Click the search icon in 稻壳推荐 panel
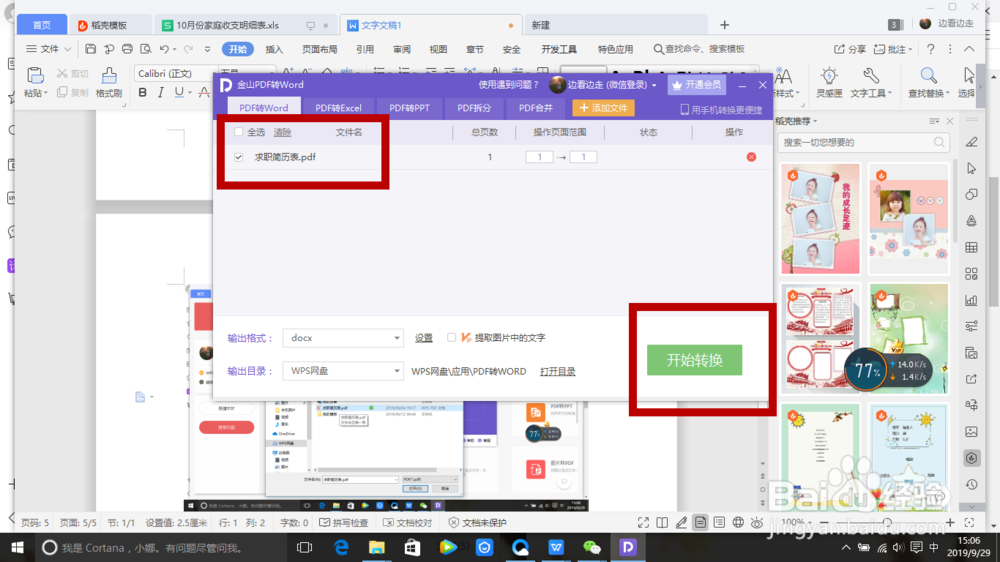This screenshot has width=1000, height=562. coord(939,142)
